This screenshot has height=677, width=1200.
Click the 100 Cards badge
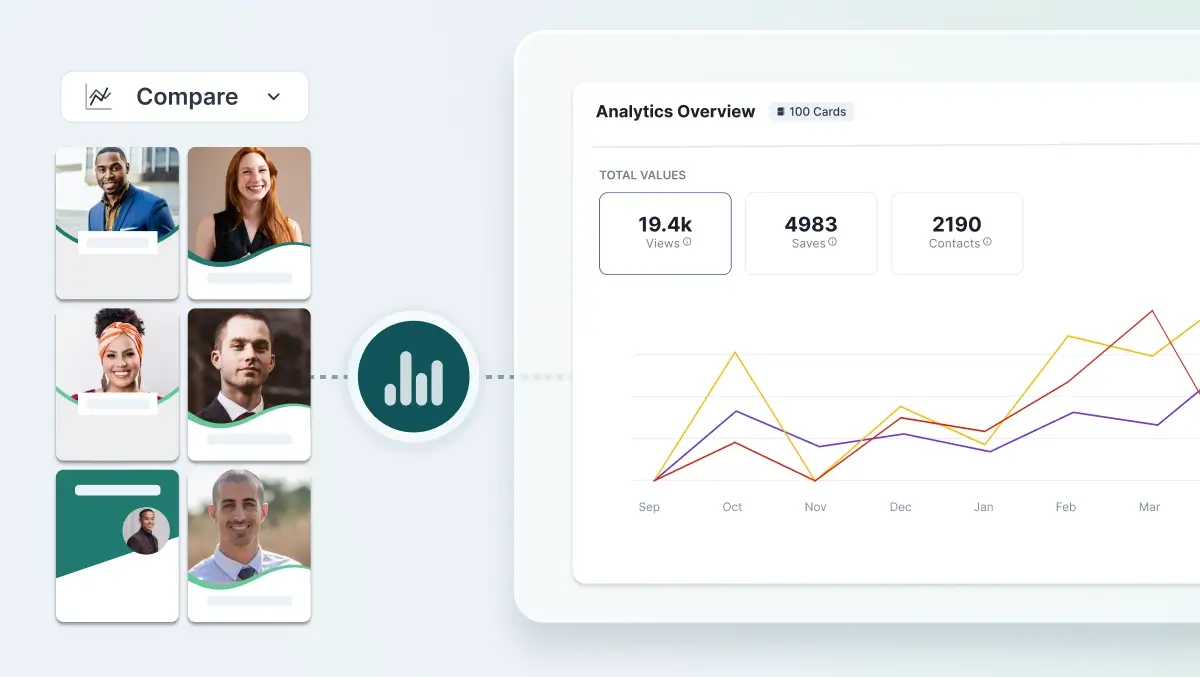point(810,111)
